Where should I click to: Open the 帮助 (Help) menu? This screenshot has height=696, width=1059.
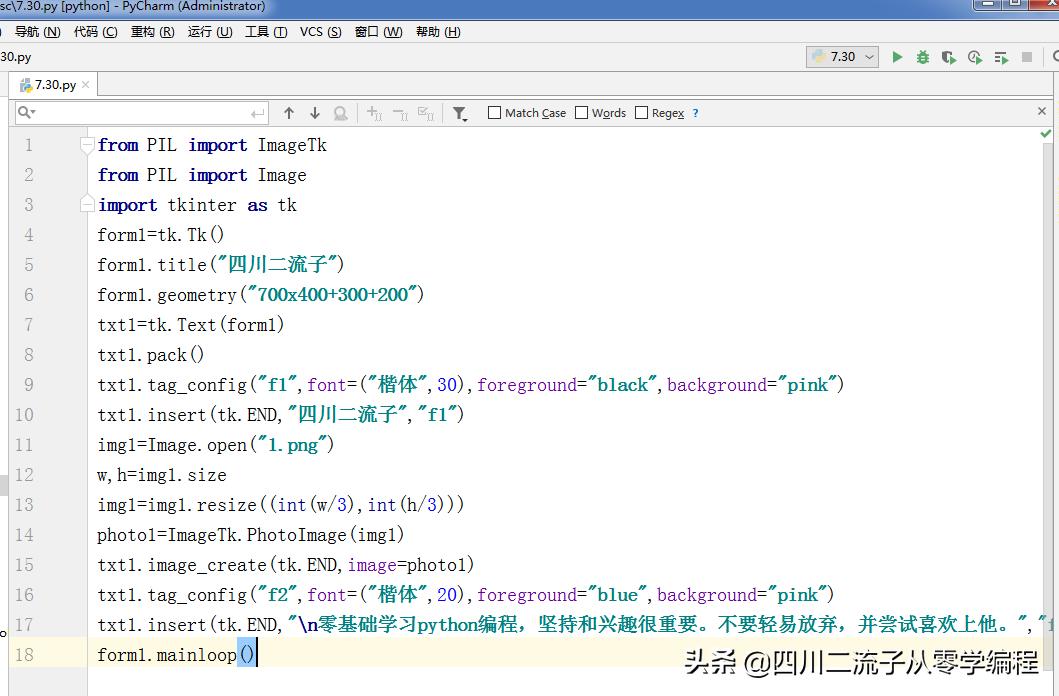[x=436, y=31]
